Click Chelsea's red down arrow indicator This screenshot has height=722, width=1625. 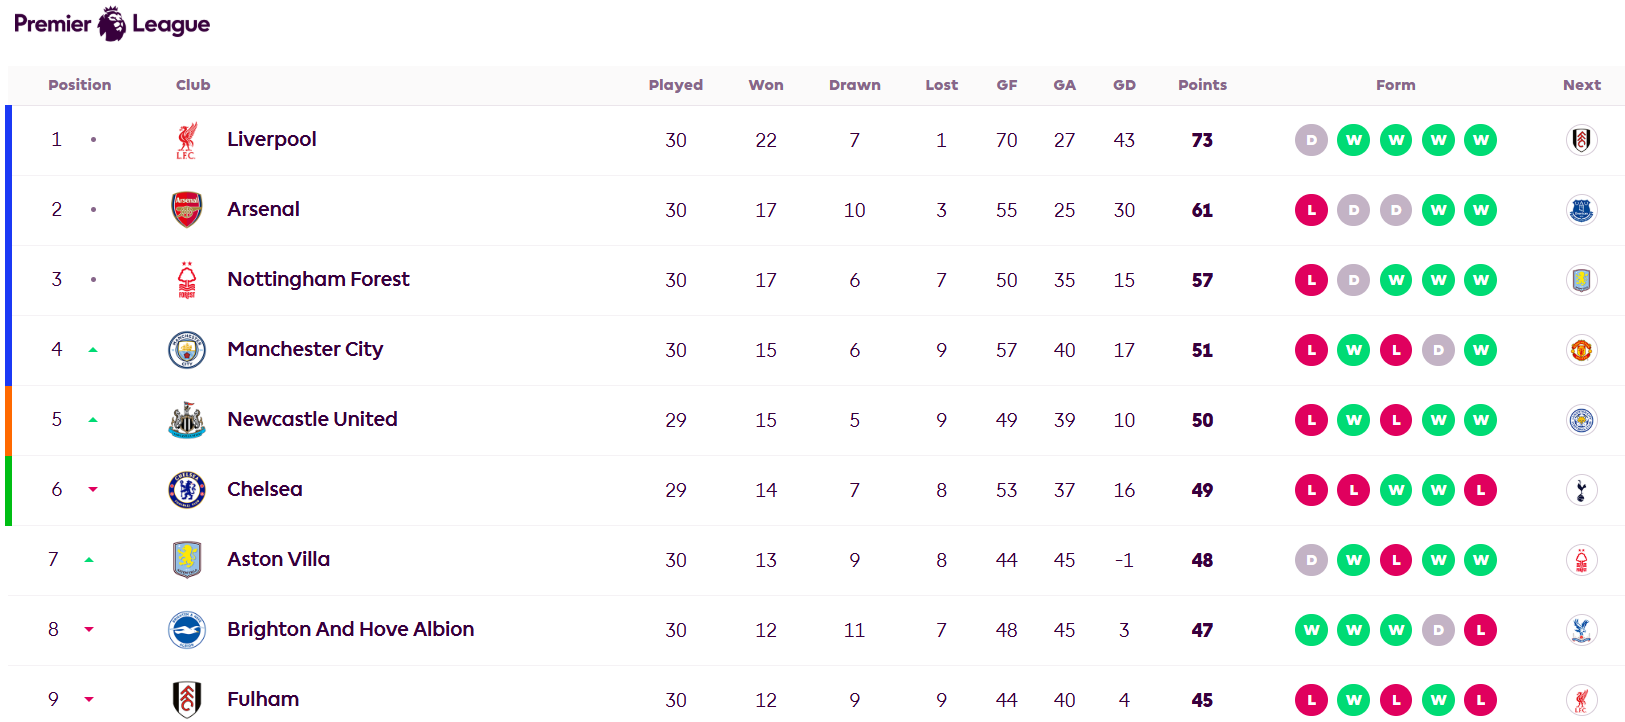[93, 490]
